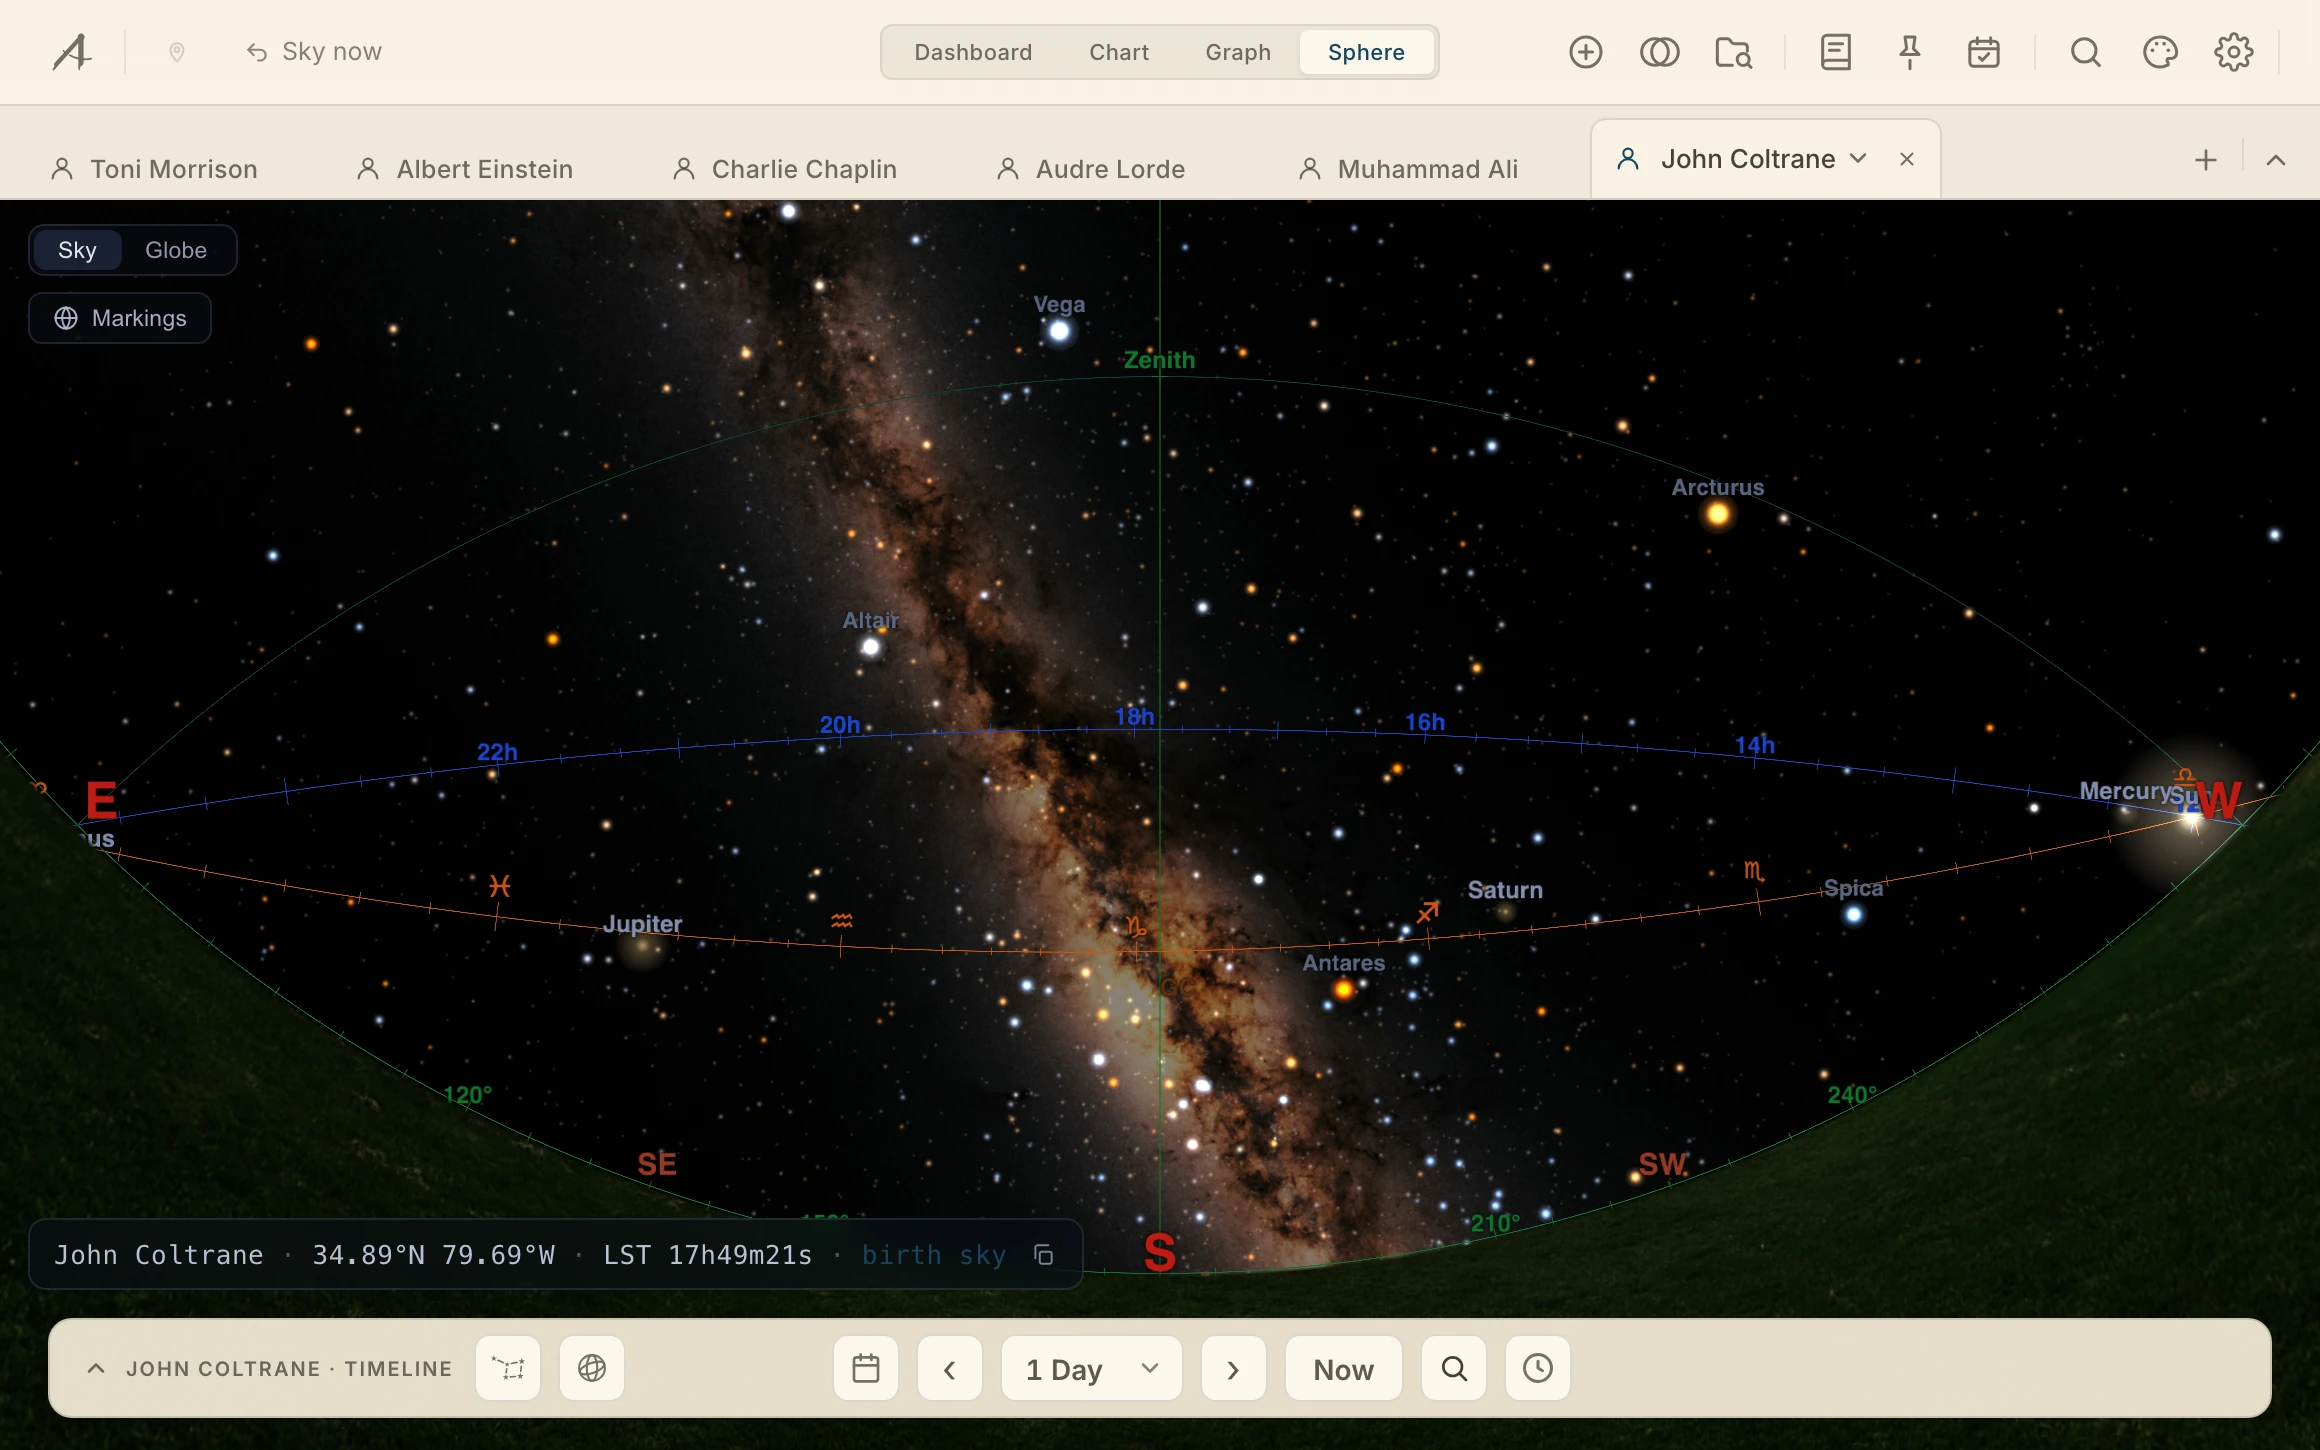Copy the birth sky info text

click(x=1044, y=1255)
